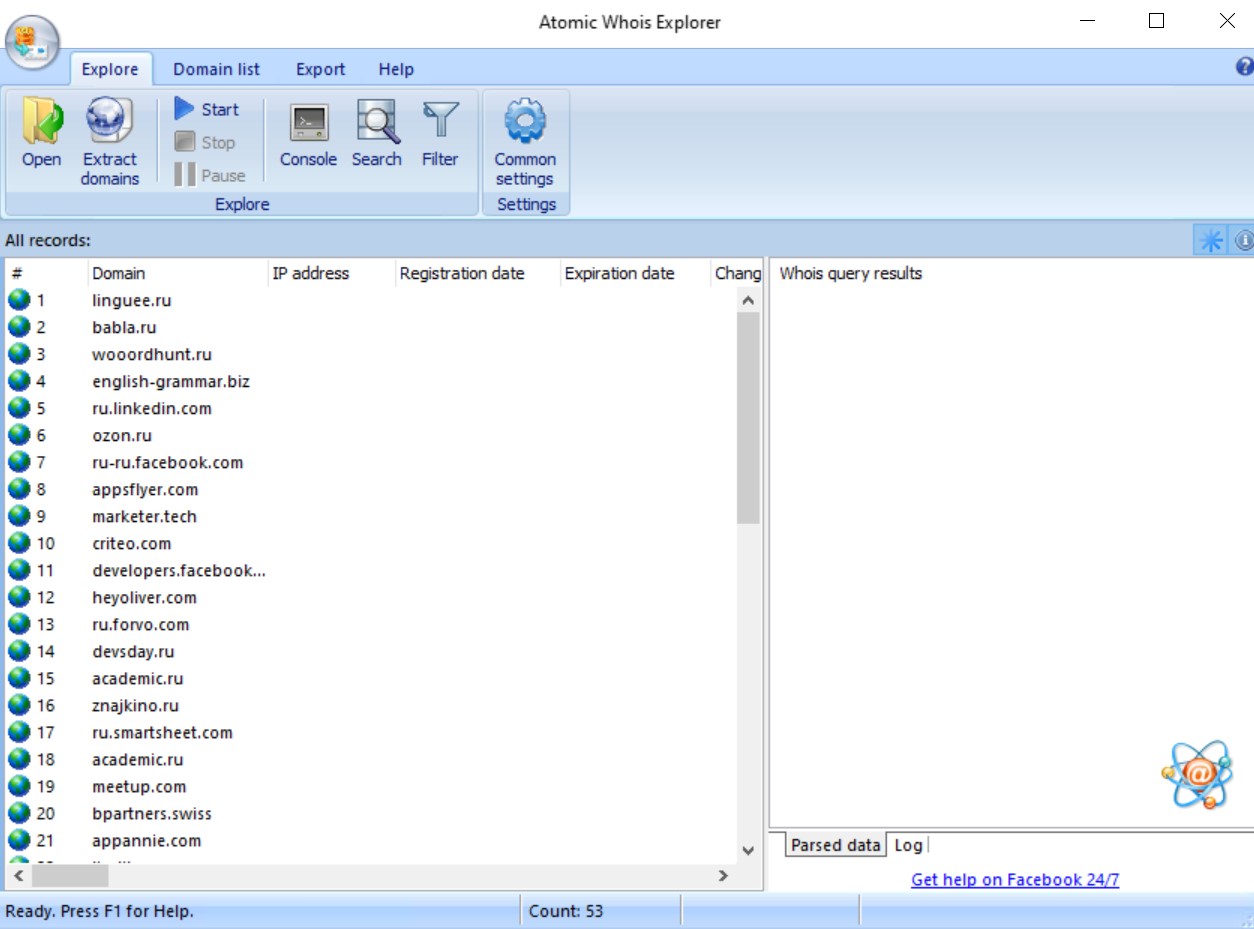Open the Export menu
The image size is (1254, 929).
pyautogui.click(x=320, y=69)
